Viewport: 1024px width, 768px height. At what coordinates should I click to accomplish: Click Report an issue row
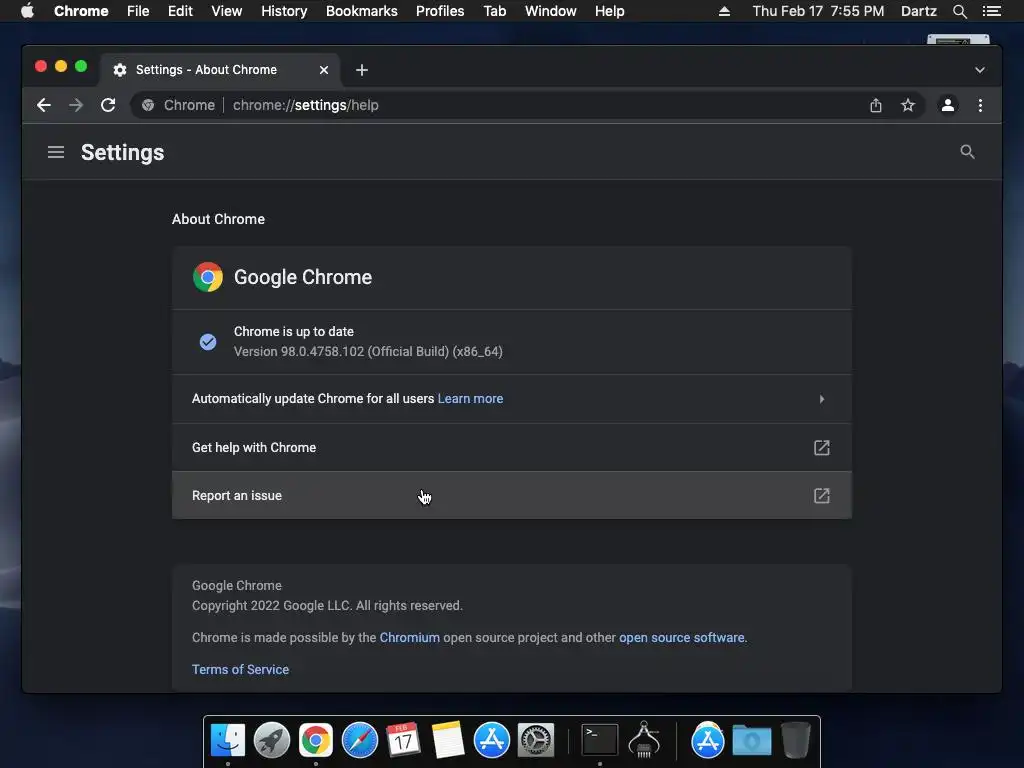(x=511, y=496)
